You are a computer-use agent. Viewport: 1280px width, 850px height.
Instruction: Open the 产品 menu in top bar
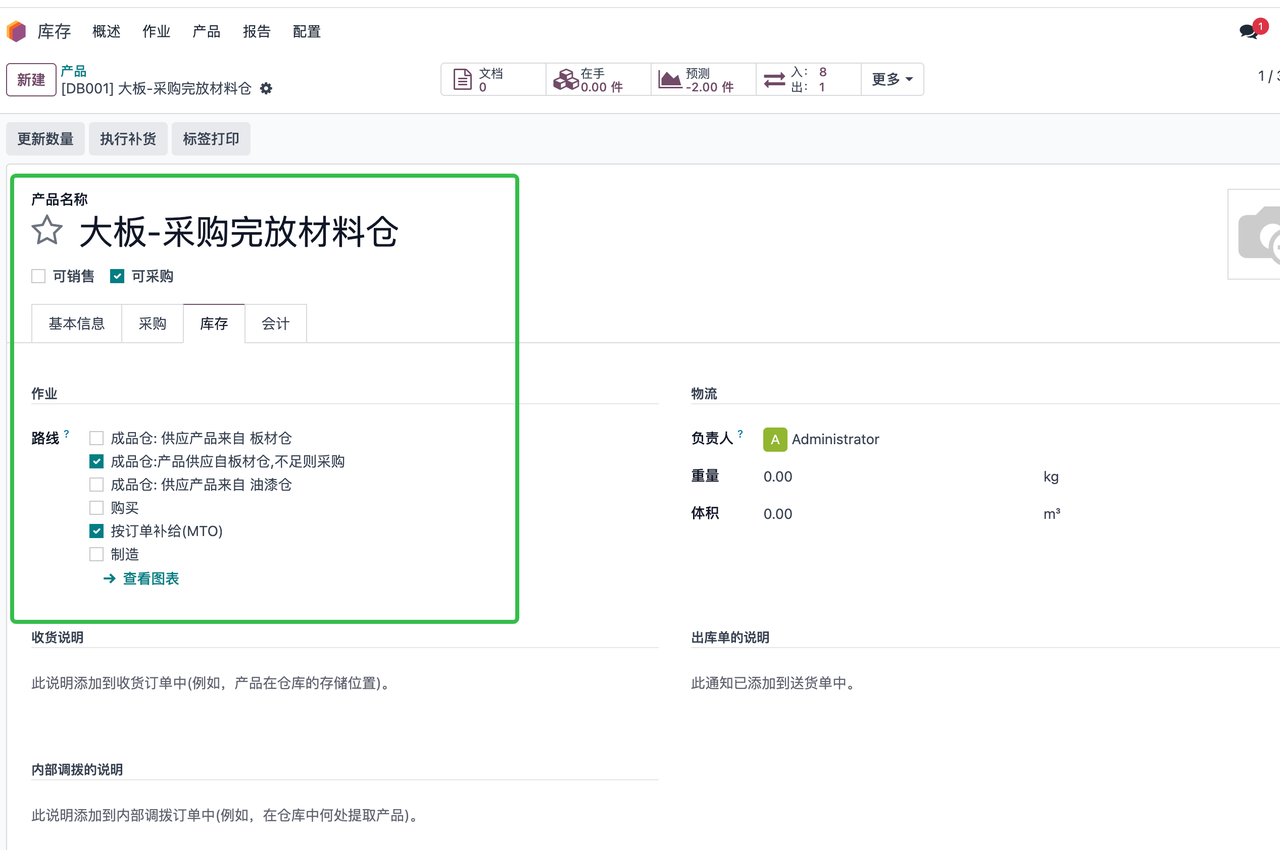[206, 32]
